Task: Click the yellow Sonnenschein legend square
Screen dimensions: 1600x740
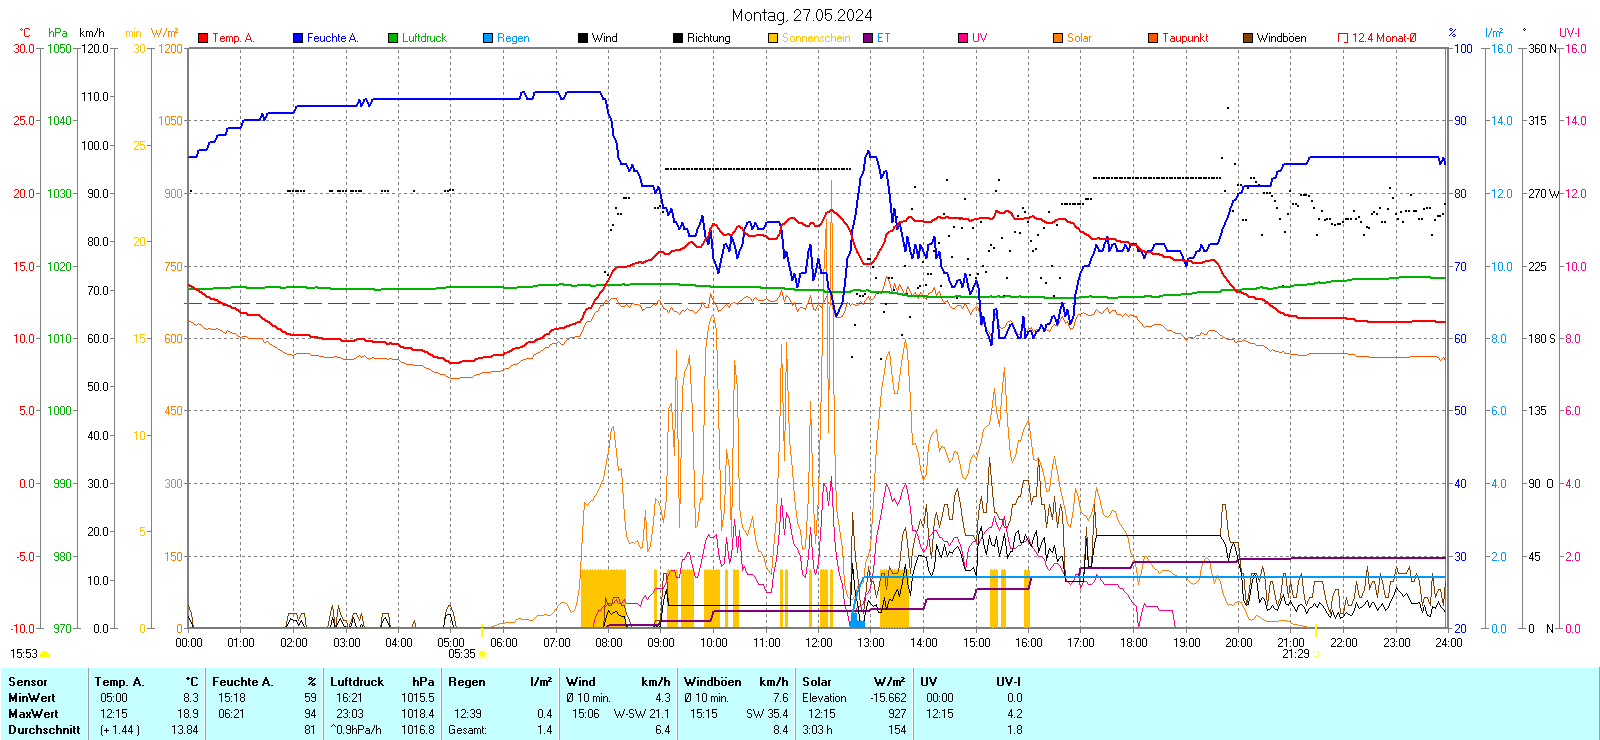Action: click(773, 38)
